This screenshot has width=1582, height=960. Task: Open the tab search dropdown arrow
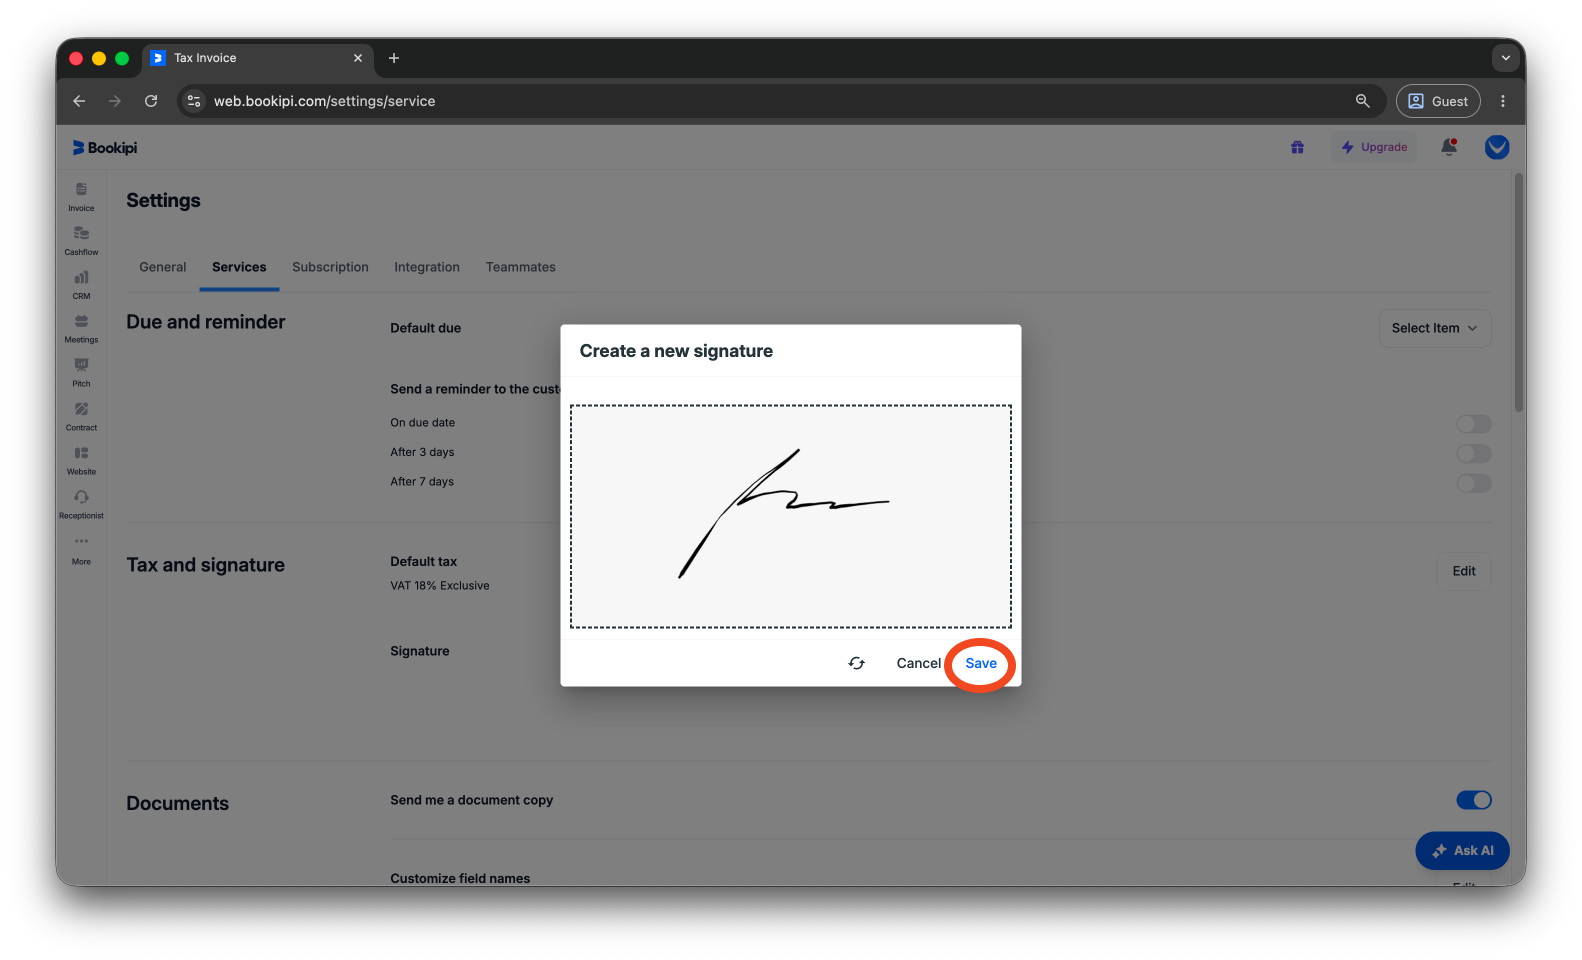click(x=1506, y=58)
